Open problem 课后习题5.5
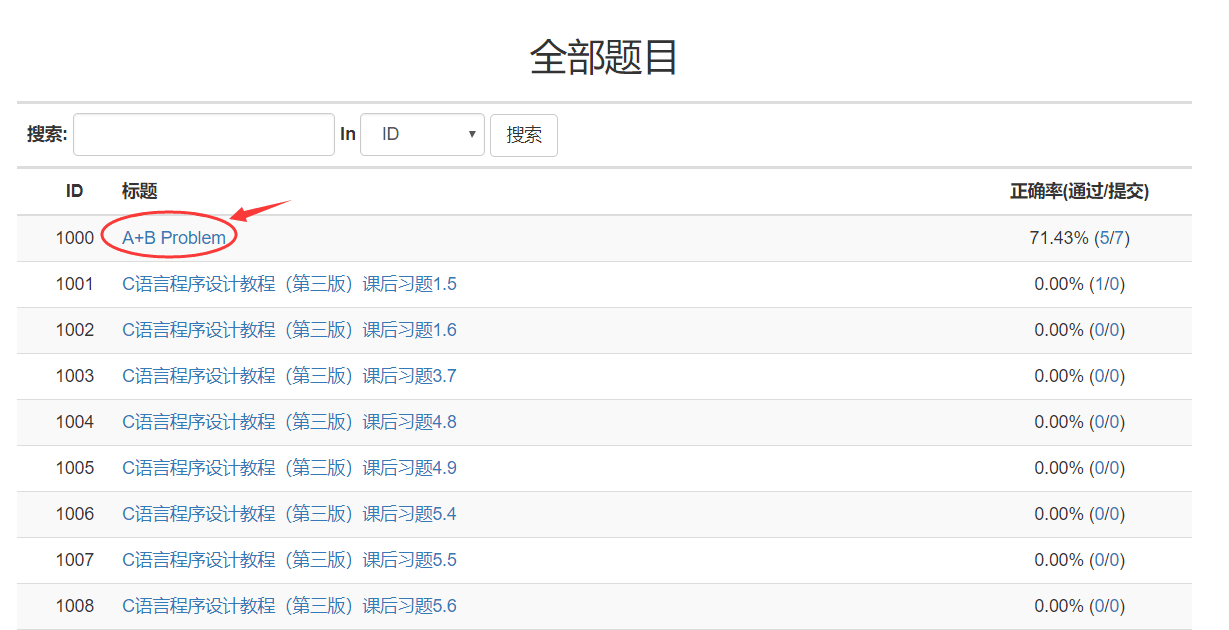This screenshot has width=1229, height=630. tap(289, 560)
